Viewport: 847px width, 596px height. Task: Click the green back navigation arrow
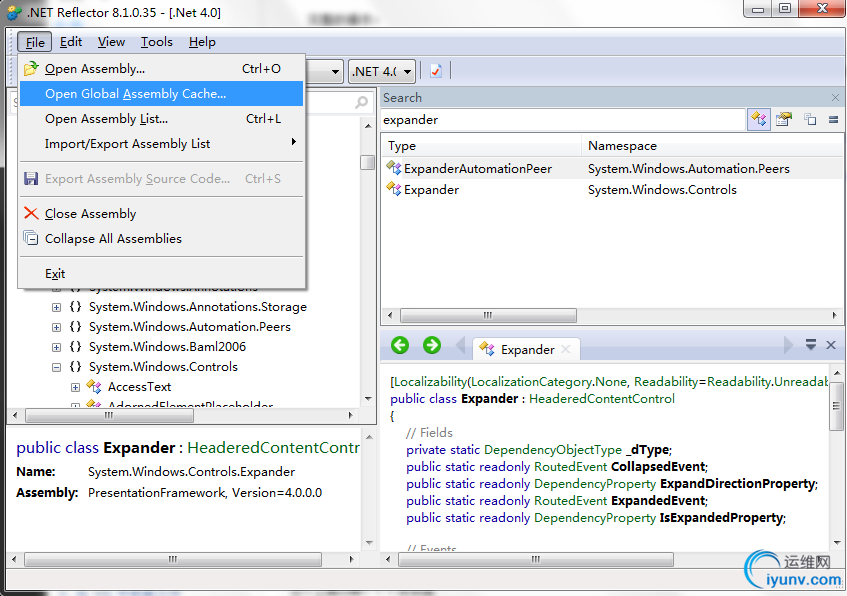(400, 345)
